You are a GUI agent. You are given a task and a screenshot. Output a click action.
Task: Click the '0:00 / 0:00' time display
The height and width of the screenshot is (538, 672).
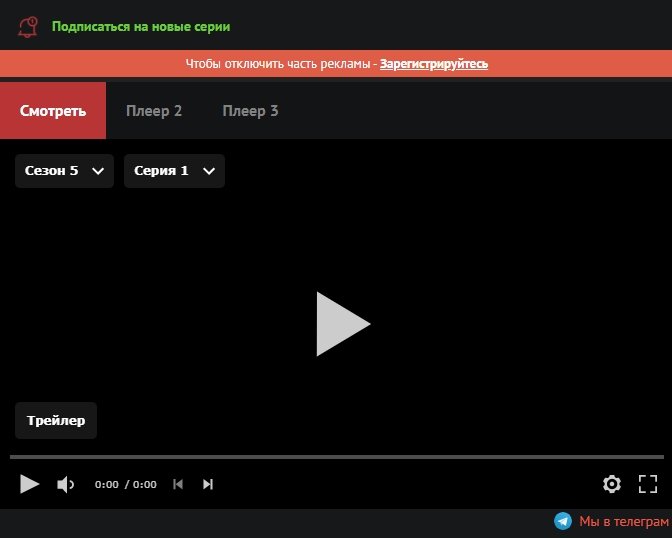(x=126, y=484)
